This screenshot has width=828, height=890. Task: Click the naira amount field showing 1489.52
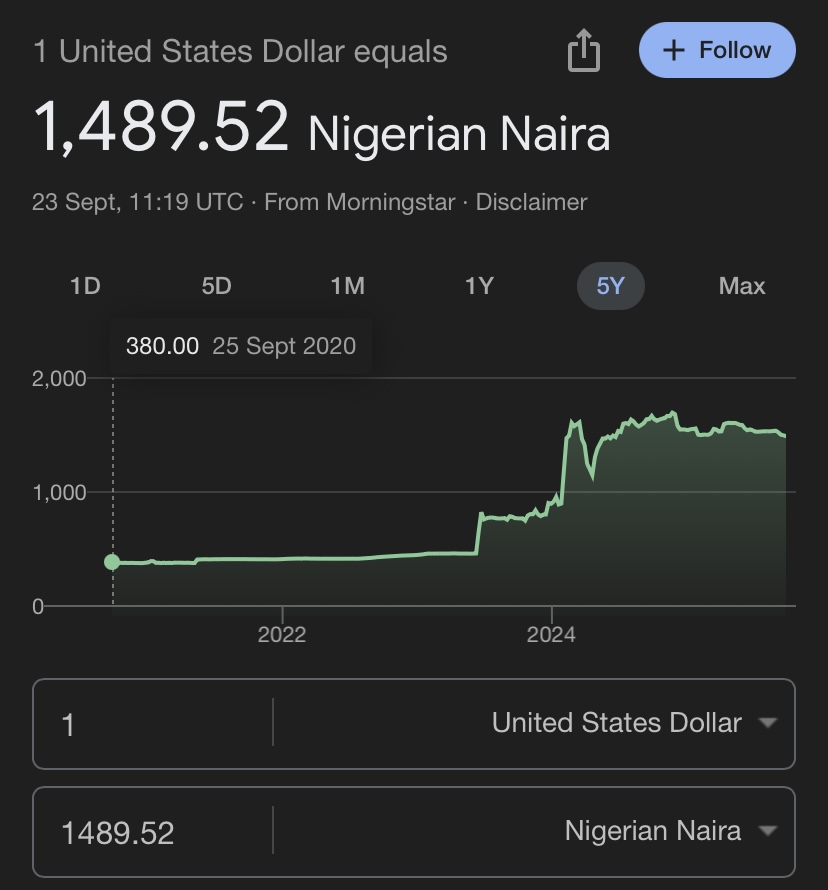click(150, 832)
